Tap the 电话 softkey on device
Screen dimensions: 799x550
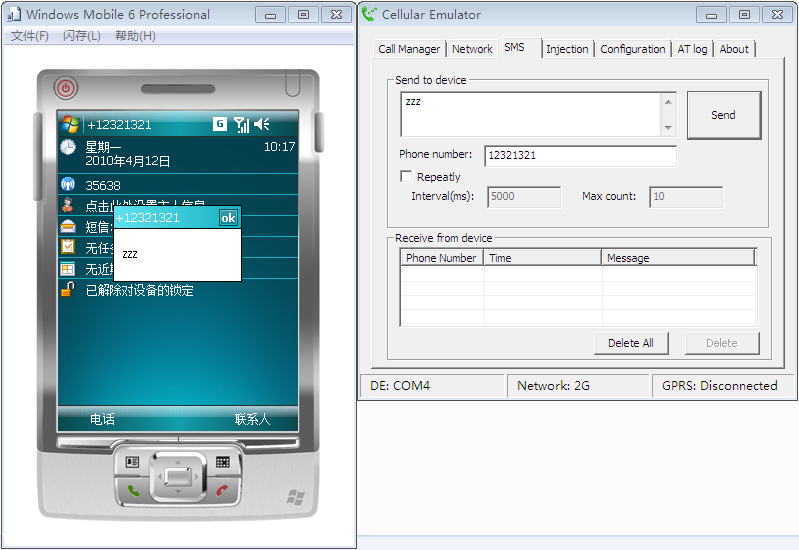tap(102, 419)
